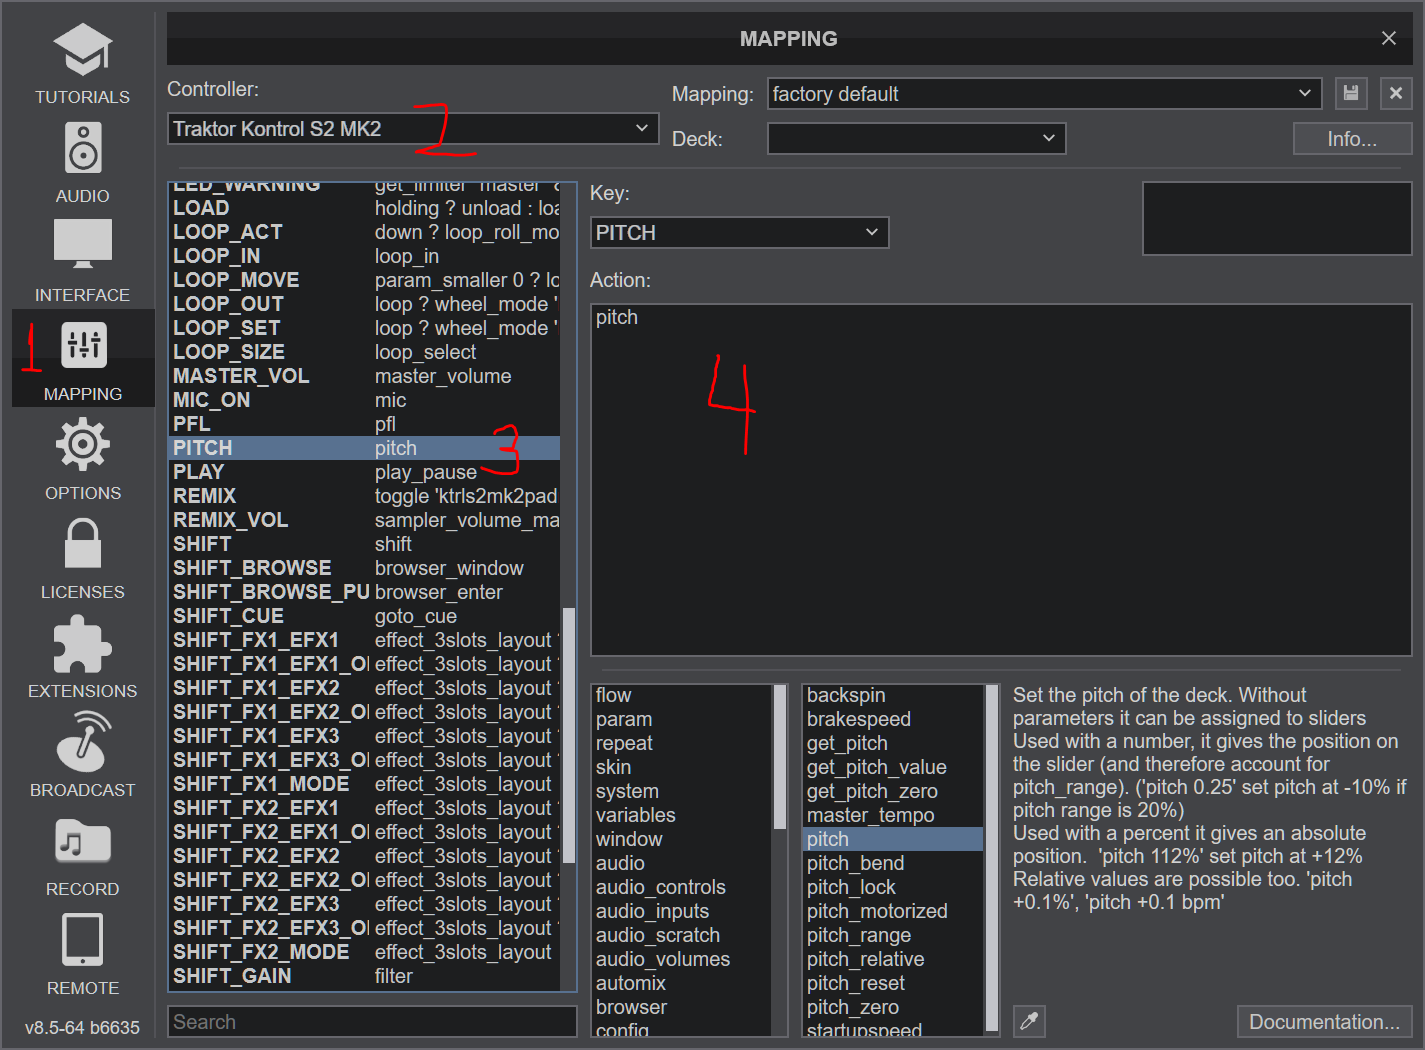Click inside the Action text box containing pitch
Screen dimensions: 1425x1050
tap(1001, 480)
